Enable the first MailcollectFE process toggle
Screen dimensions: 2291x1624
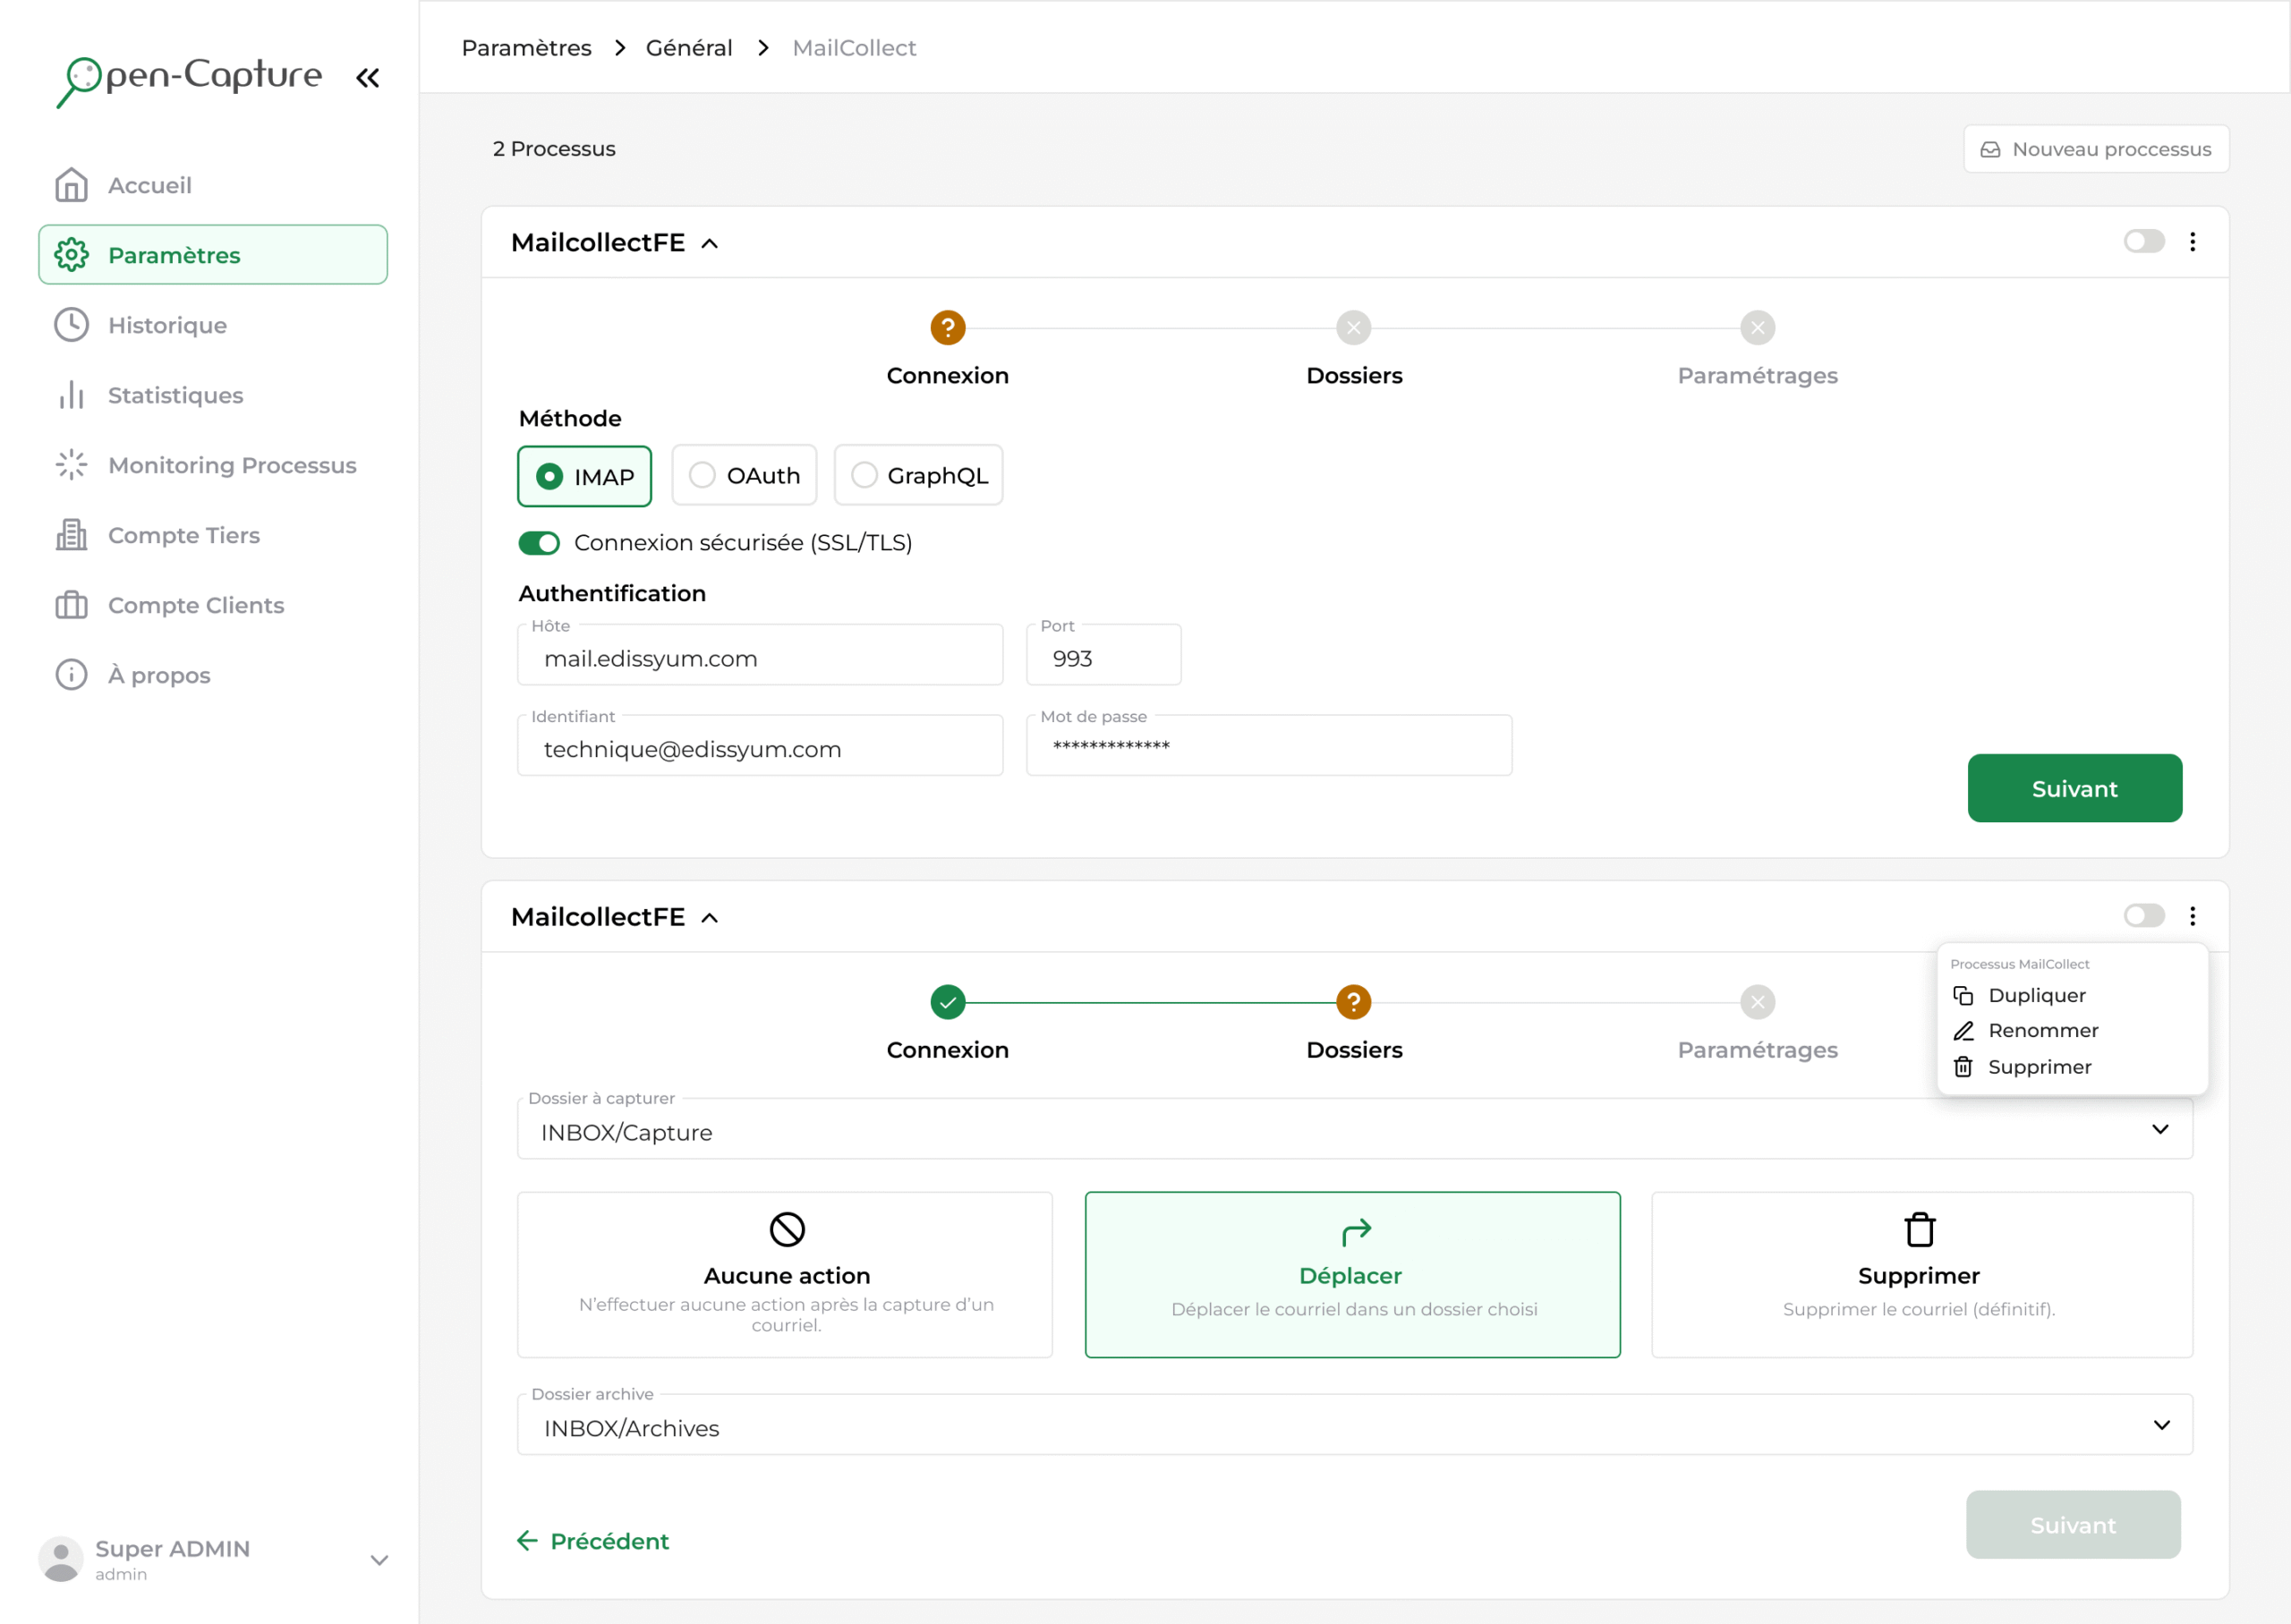click(x=2143, y=241)
